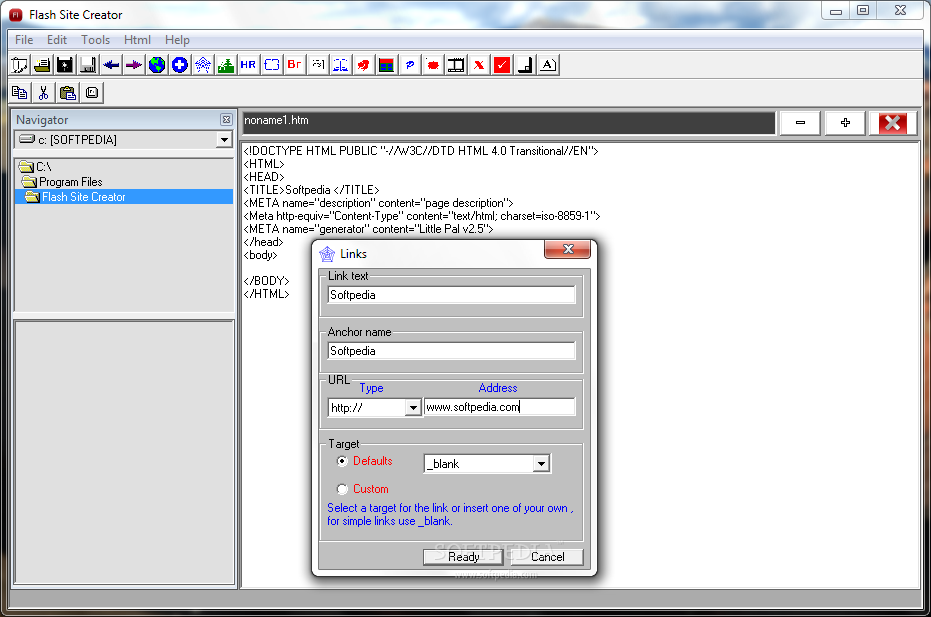Click the plus button beside noname1.htm

[846, 123]
